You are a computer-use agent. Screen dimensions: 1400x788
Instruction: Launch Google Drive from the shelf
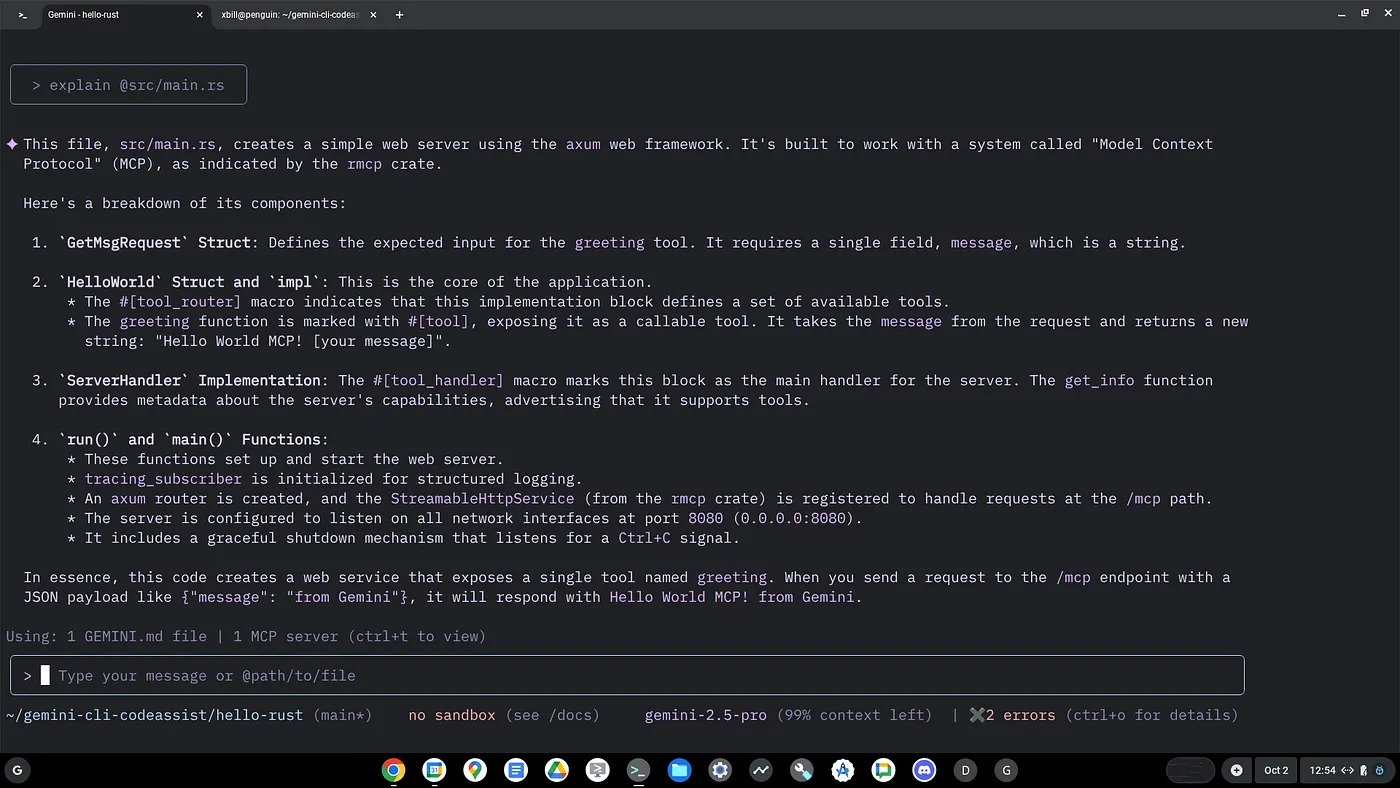click(556, 770)
